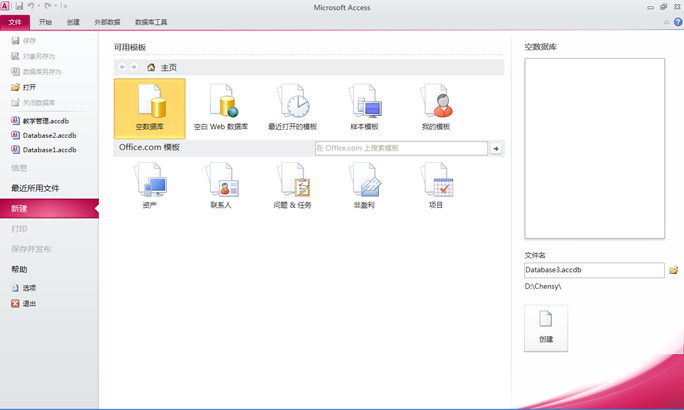This screenshot has height=410, width=684.
Task: Click 退出 to exit Access
Action: pyautogui.click(x=24, y=304)
